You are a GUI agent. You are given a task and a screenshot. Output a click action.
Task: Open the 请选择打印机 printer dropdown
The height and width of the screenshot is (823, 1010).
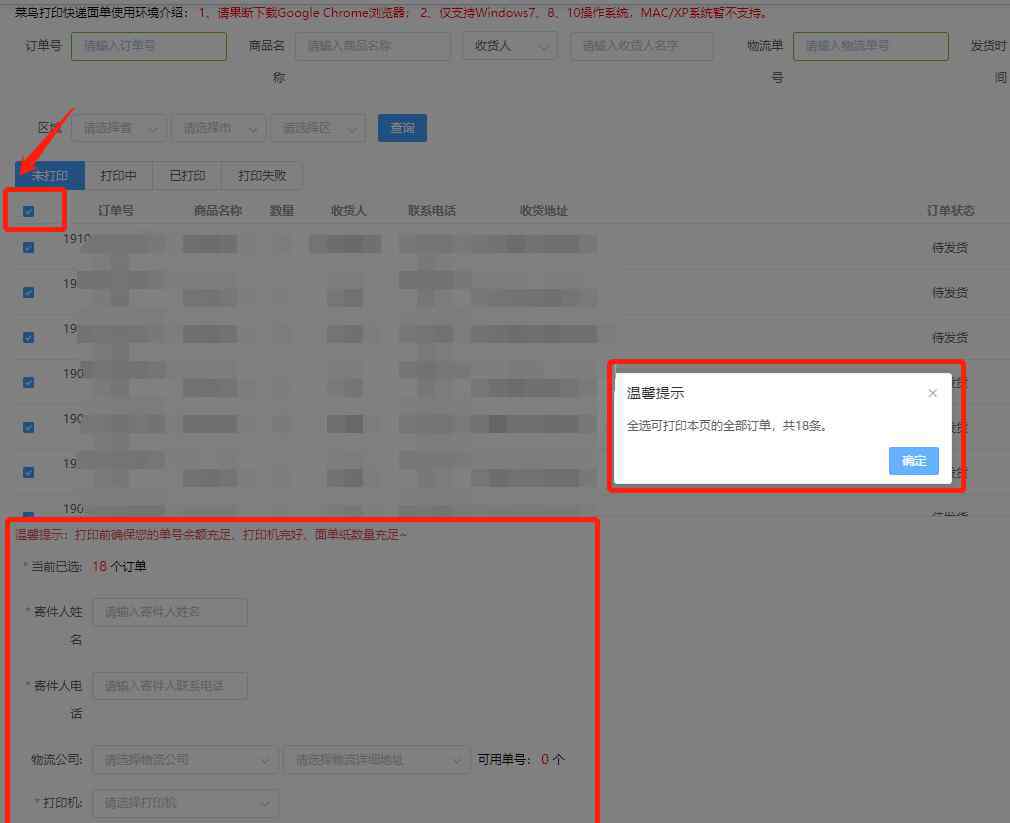coord(185,803)
